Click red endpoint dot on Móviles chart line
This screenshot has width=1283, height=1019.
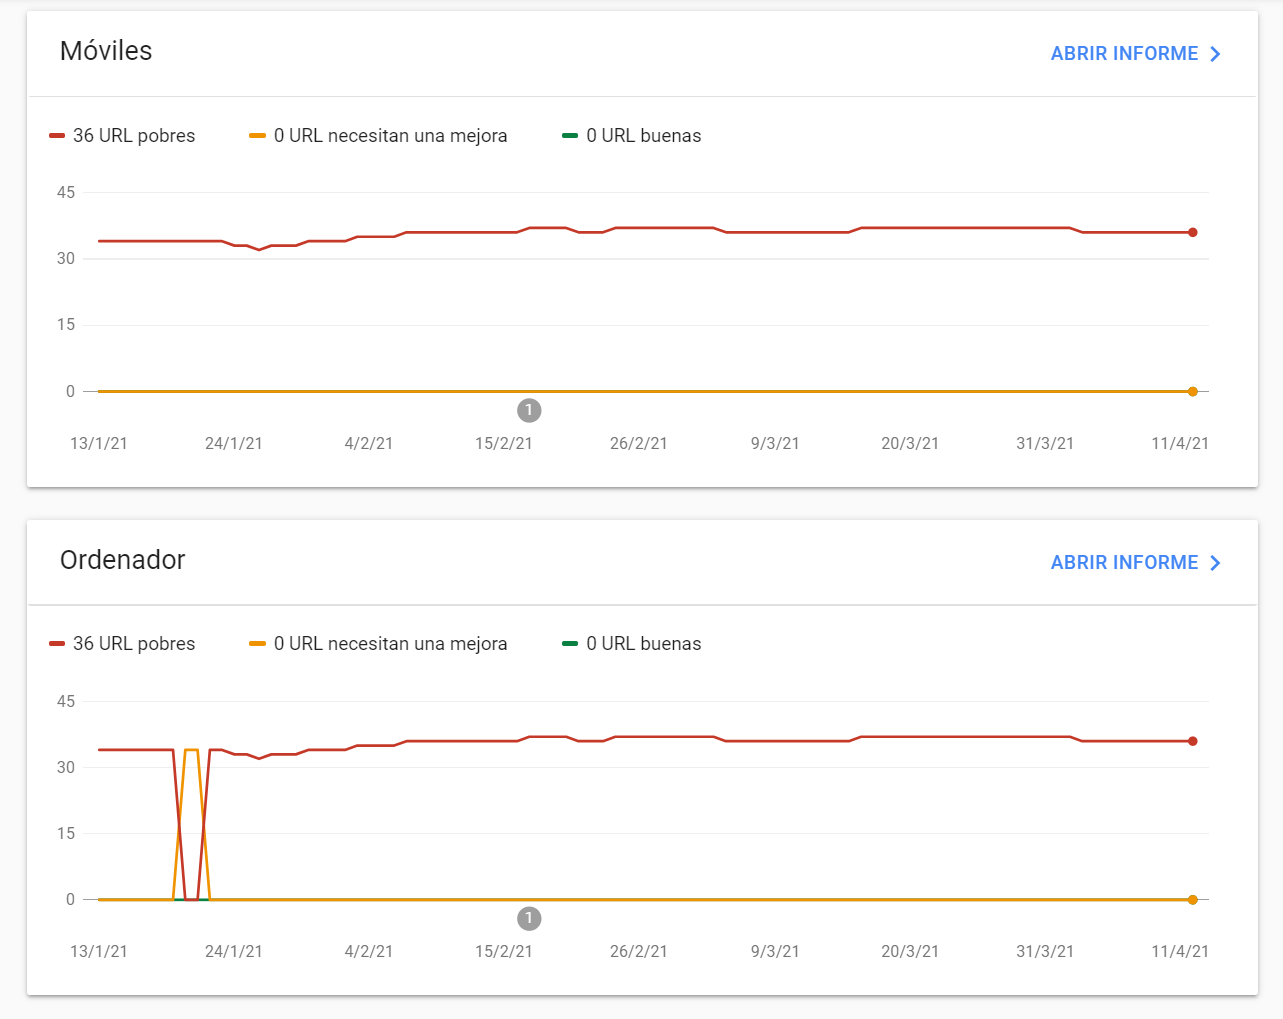point(1193,232)
